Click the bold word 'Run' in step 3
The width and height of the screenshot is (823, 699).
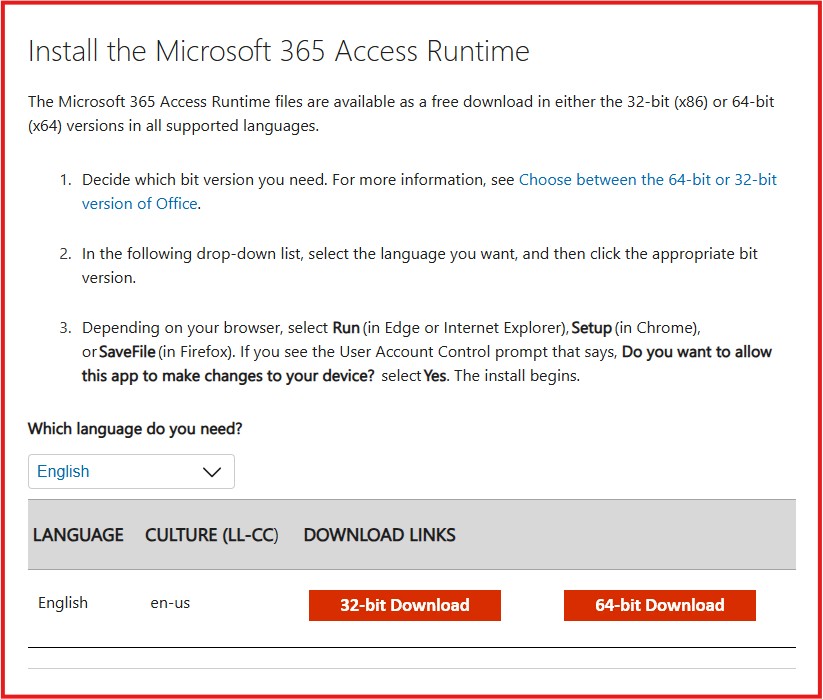[x=346, y=328]
